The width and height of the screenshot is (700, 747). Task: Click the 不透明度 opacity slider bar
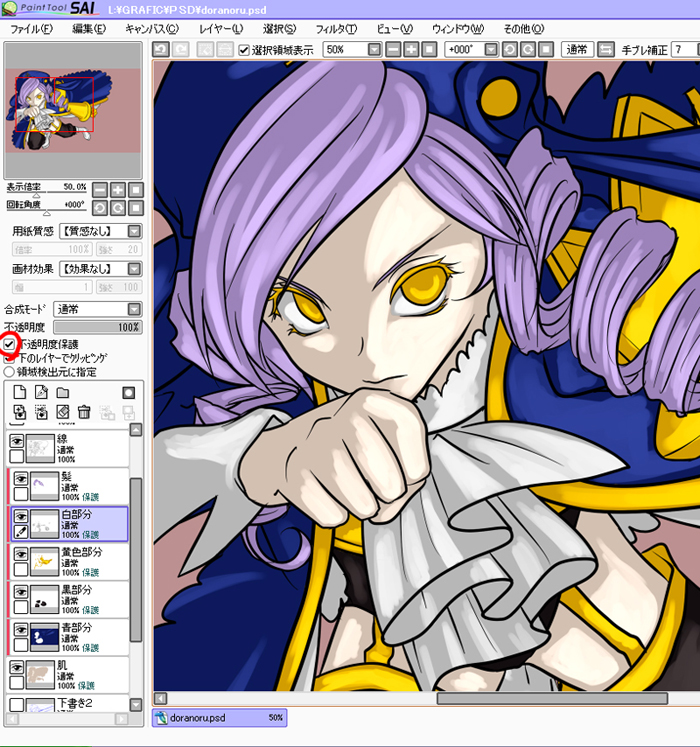(x=98, y=327)
